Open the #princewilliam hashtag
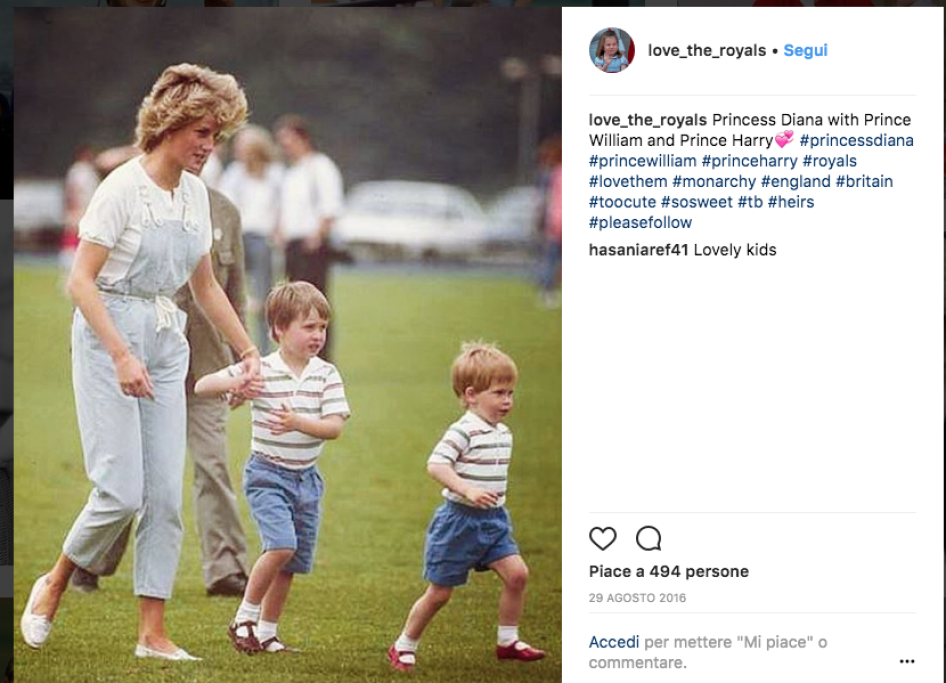Image resolution: width=946 pixels, height=683 pixels. (643, 161)
